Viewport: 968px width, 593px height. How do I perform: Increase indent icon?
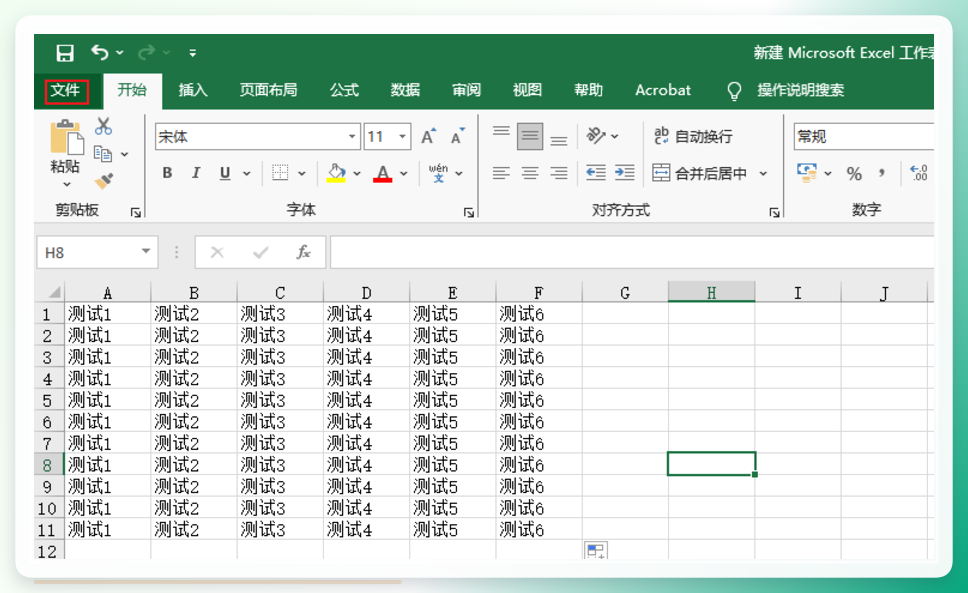pyautogui.click(x=624, y=173)
